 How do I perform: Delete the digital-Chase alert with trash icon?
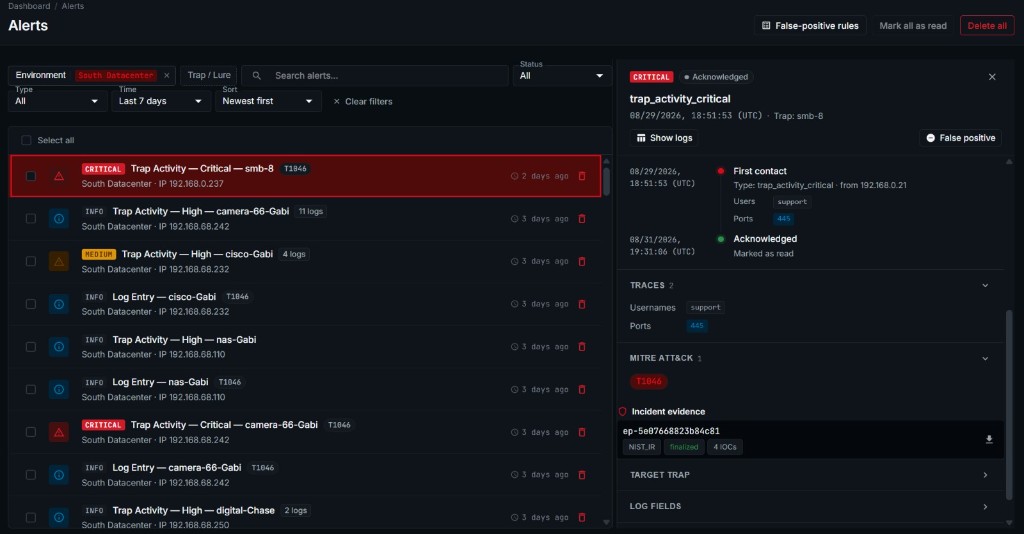tap(582, 518)
